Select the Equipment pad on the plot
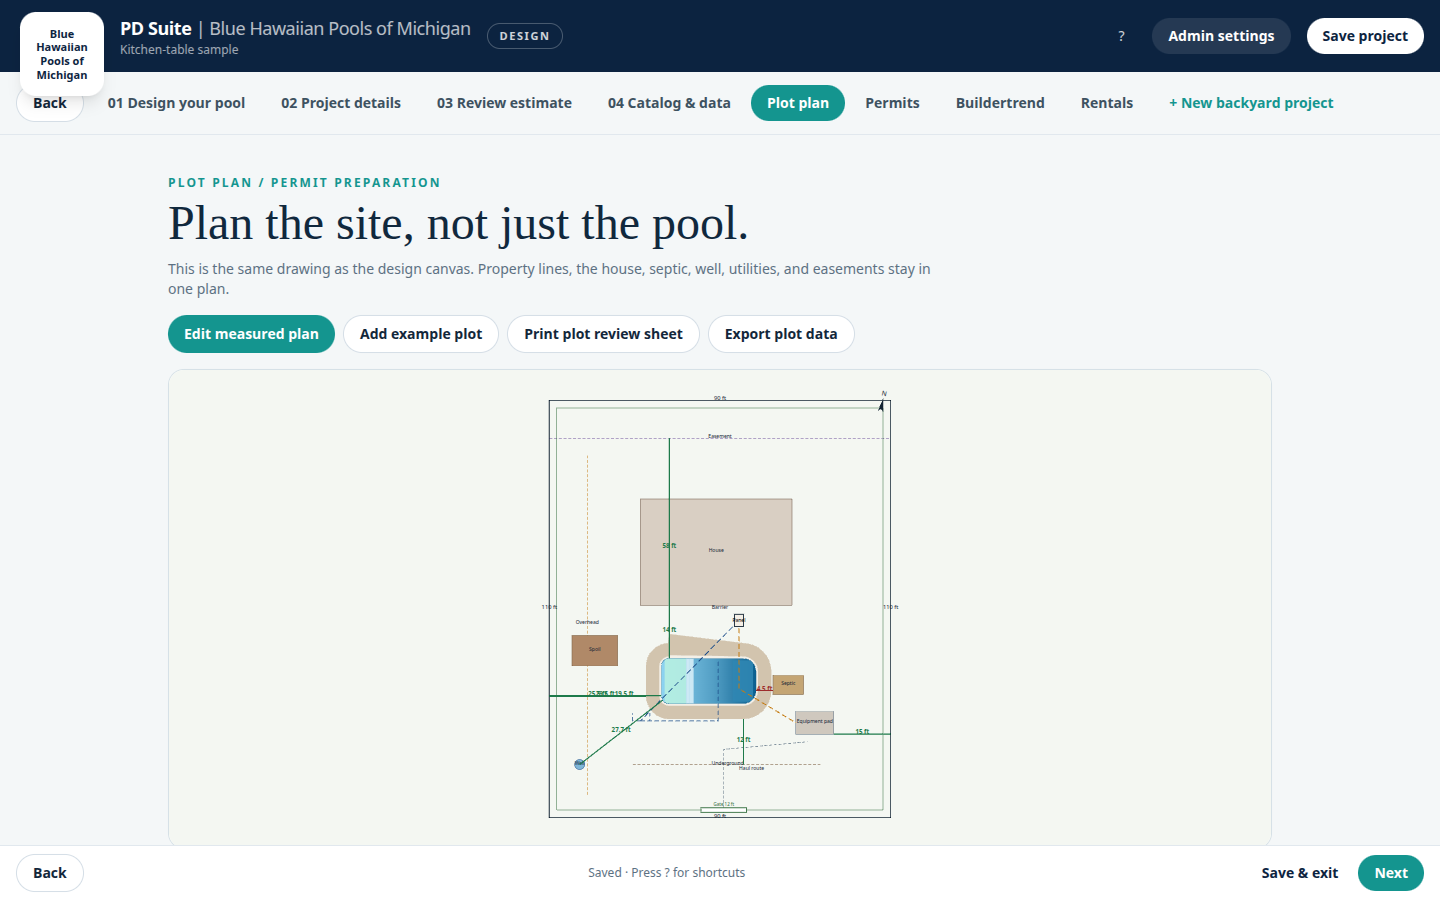 coord(814,722)
